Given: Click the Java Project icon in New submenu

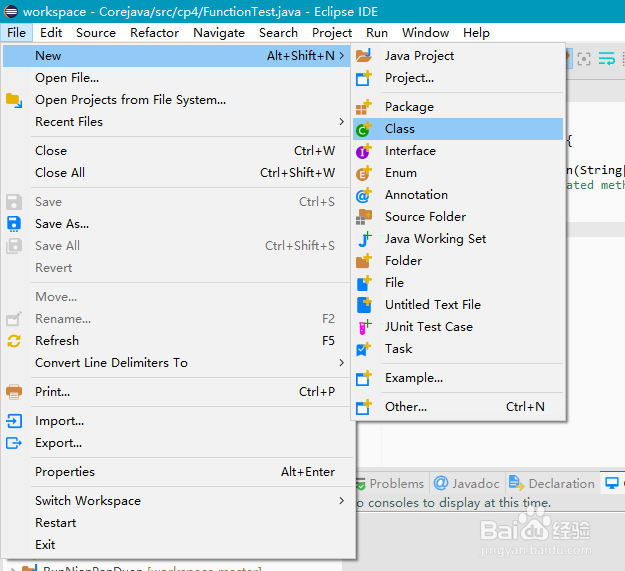Looking at the screenshot, I should (x=364, y=55).
